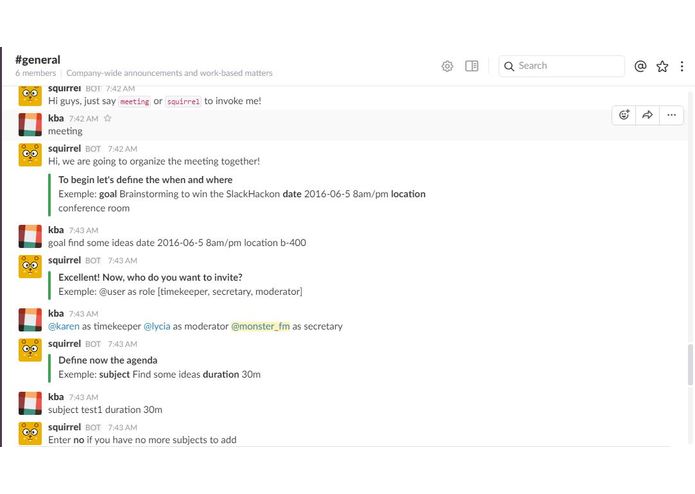Click the magnifying glass search icon
Screen dimensions: 695x494
(509, 66)
